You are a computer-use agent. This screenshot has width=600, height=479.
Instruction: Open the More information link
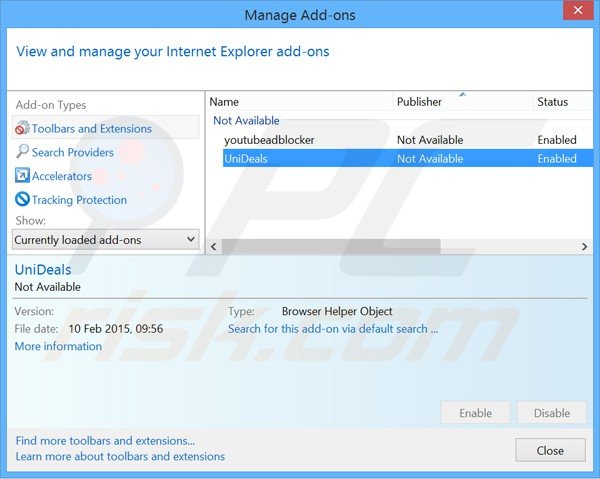coord(58,347)
